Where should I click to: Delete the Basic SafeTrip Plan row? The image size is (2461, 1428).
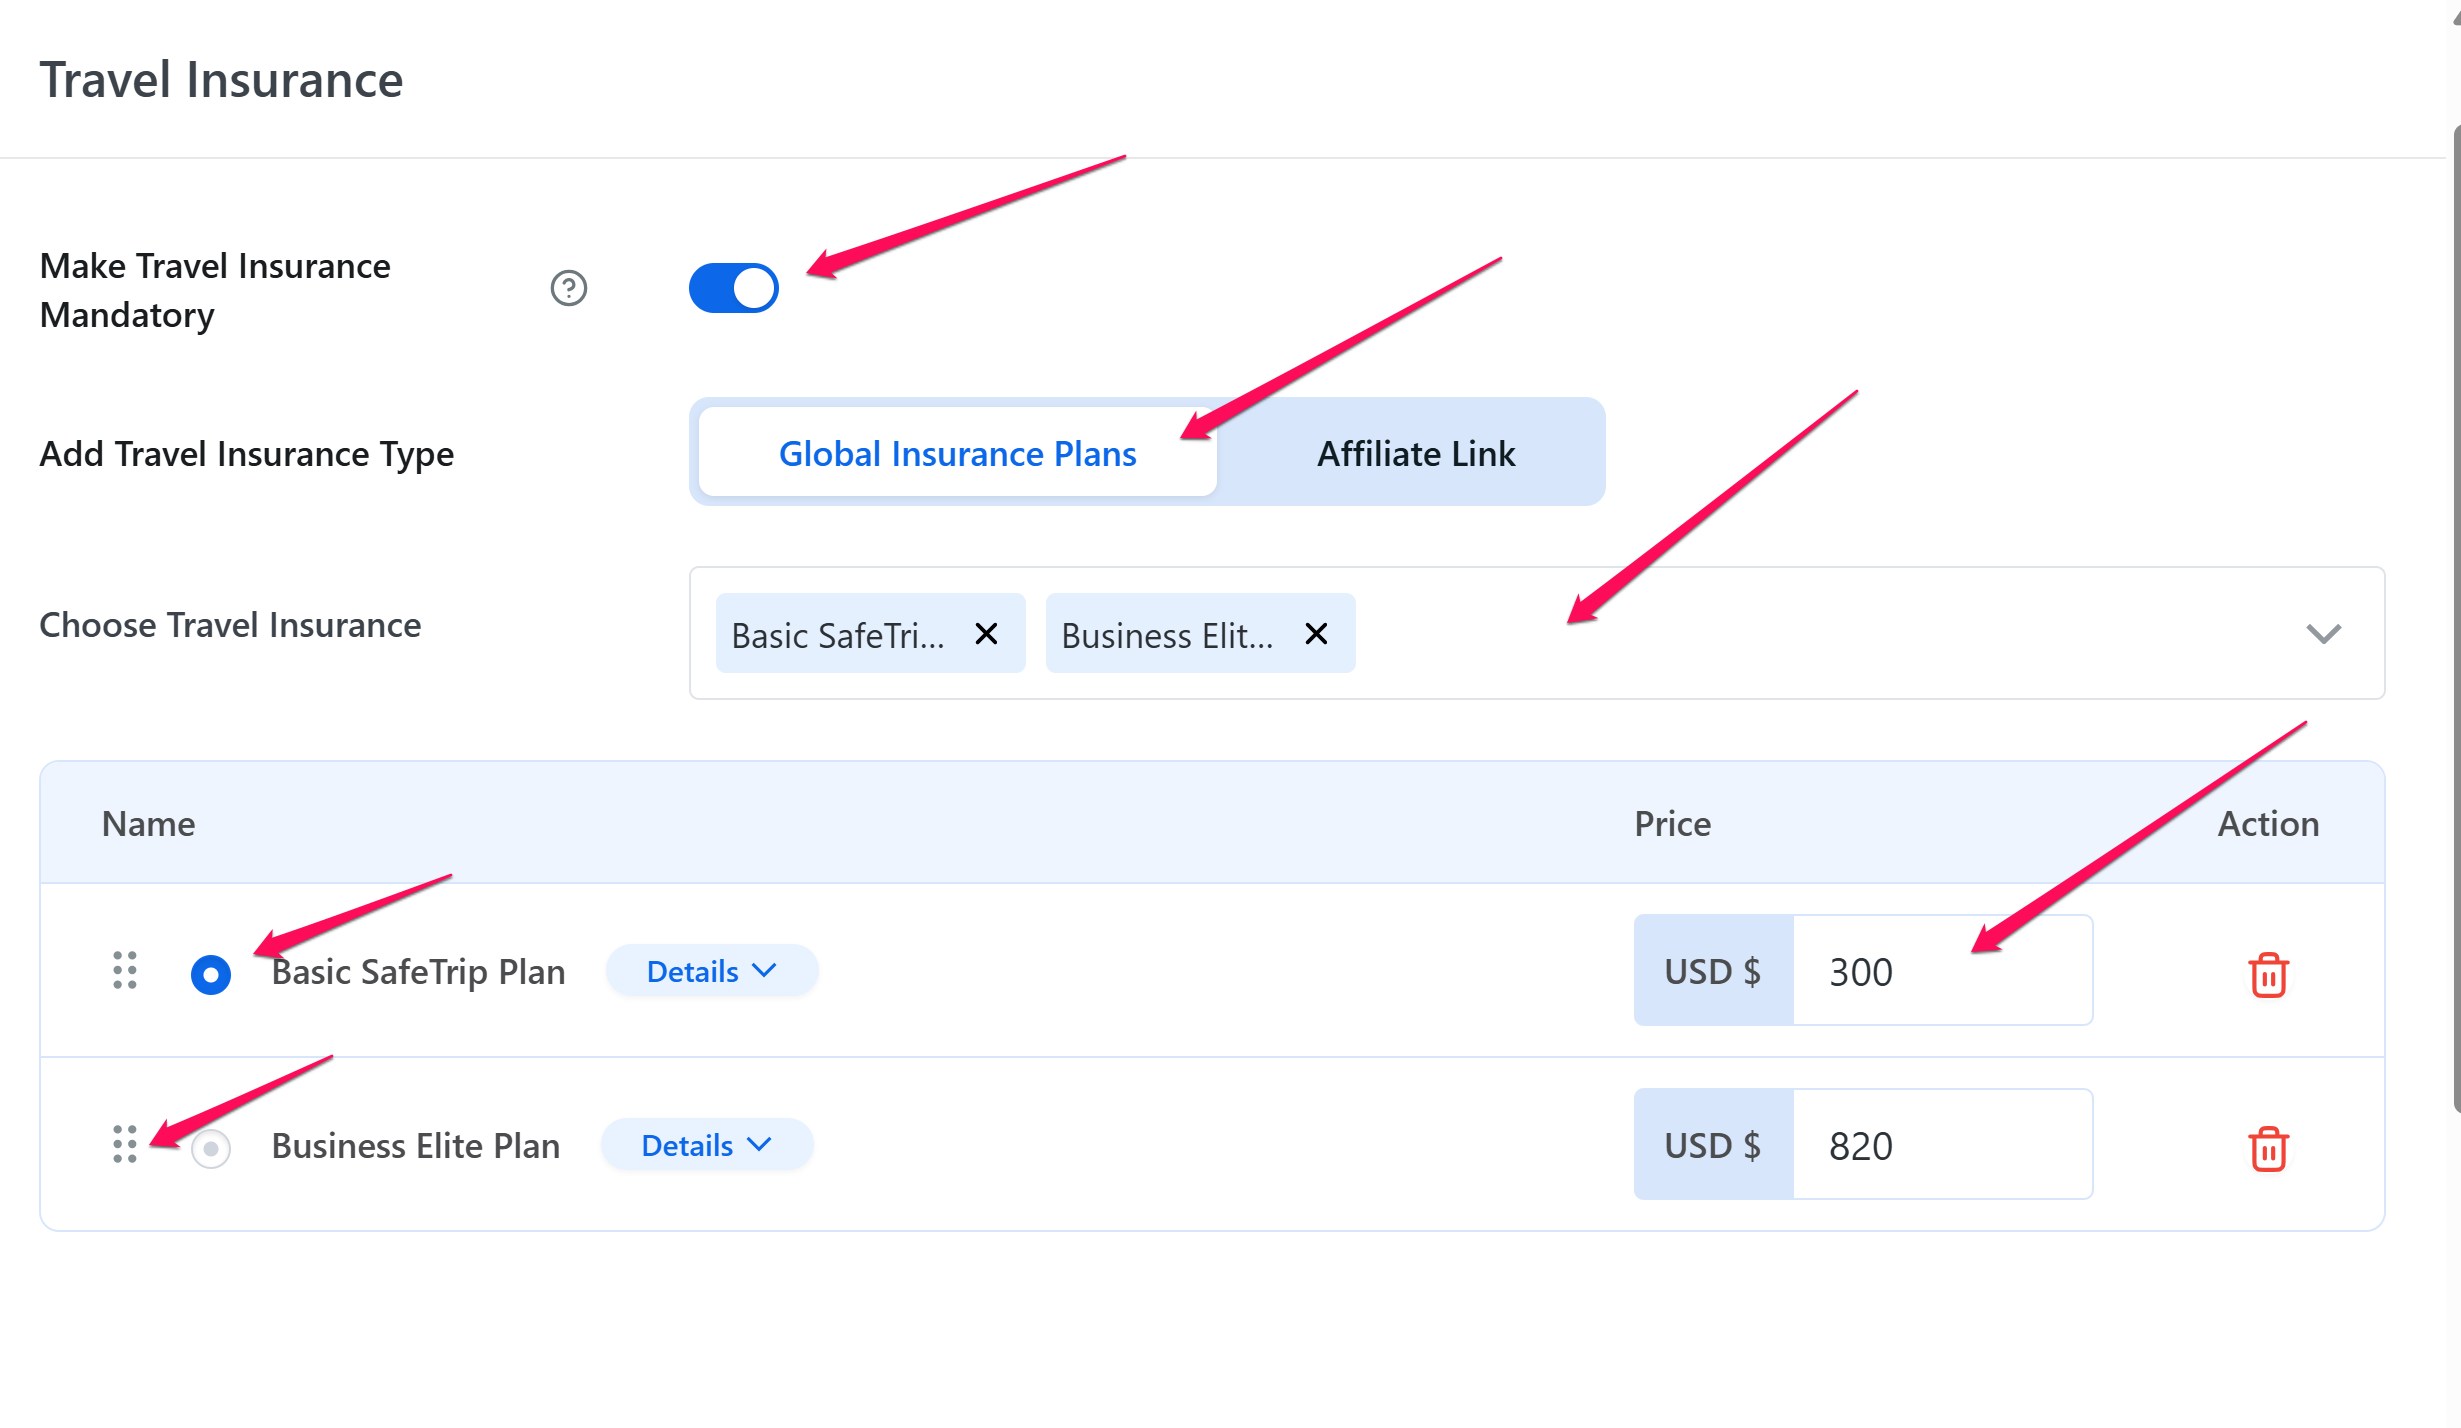(x=2268, y=974)
